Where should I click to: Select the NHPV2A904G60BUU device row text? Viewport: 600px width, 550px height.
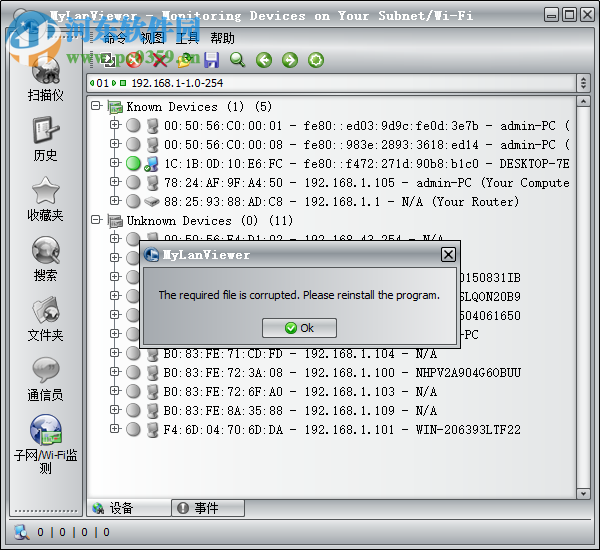point(342,372)
